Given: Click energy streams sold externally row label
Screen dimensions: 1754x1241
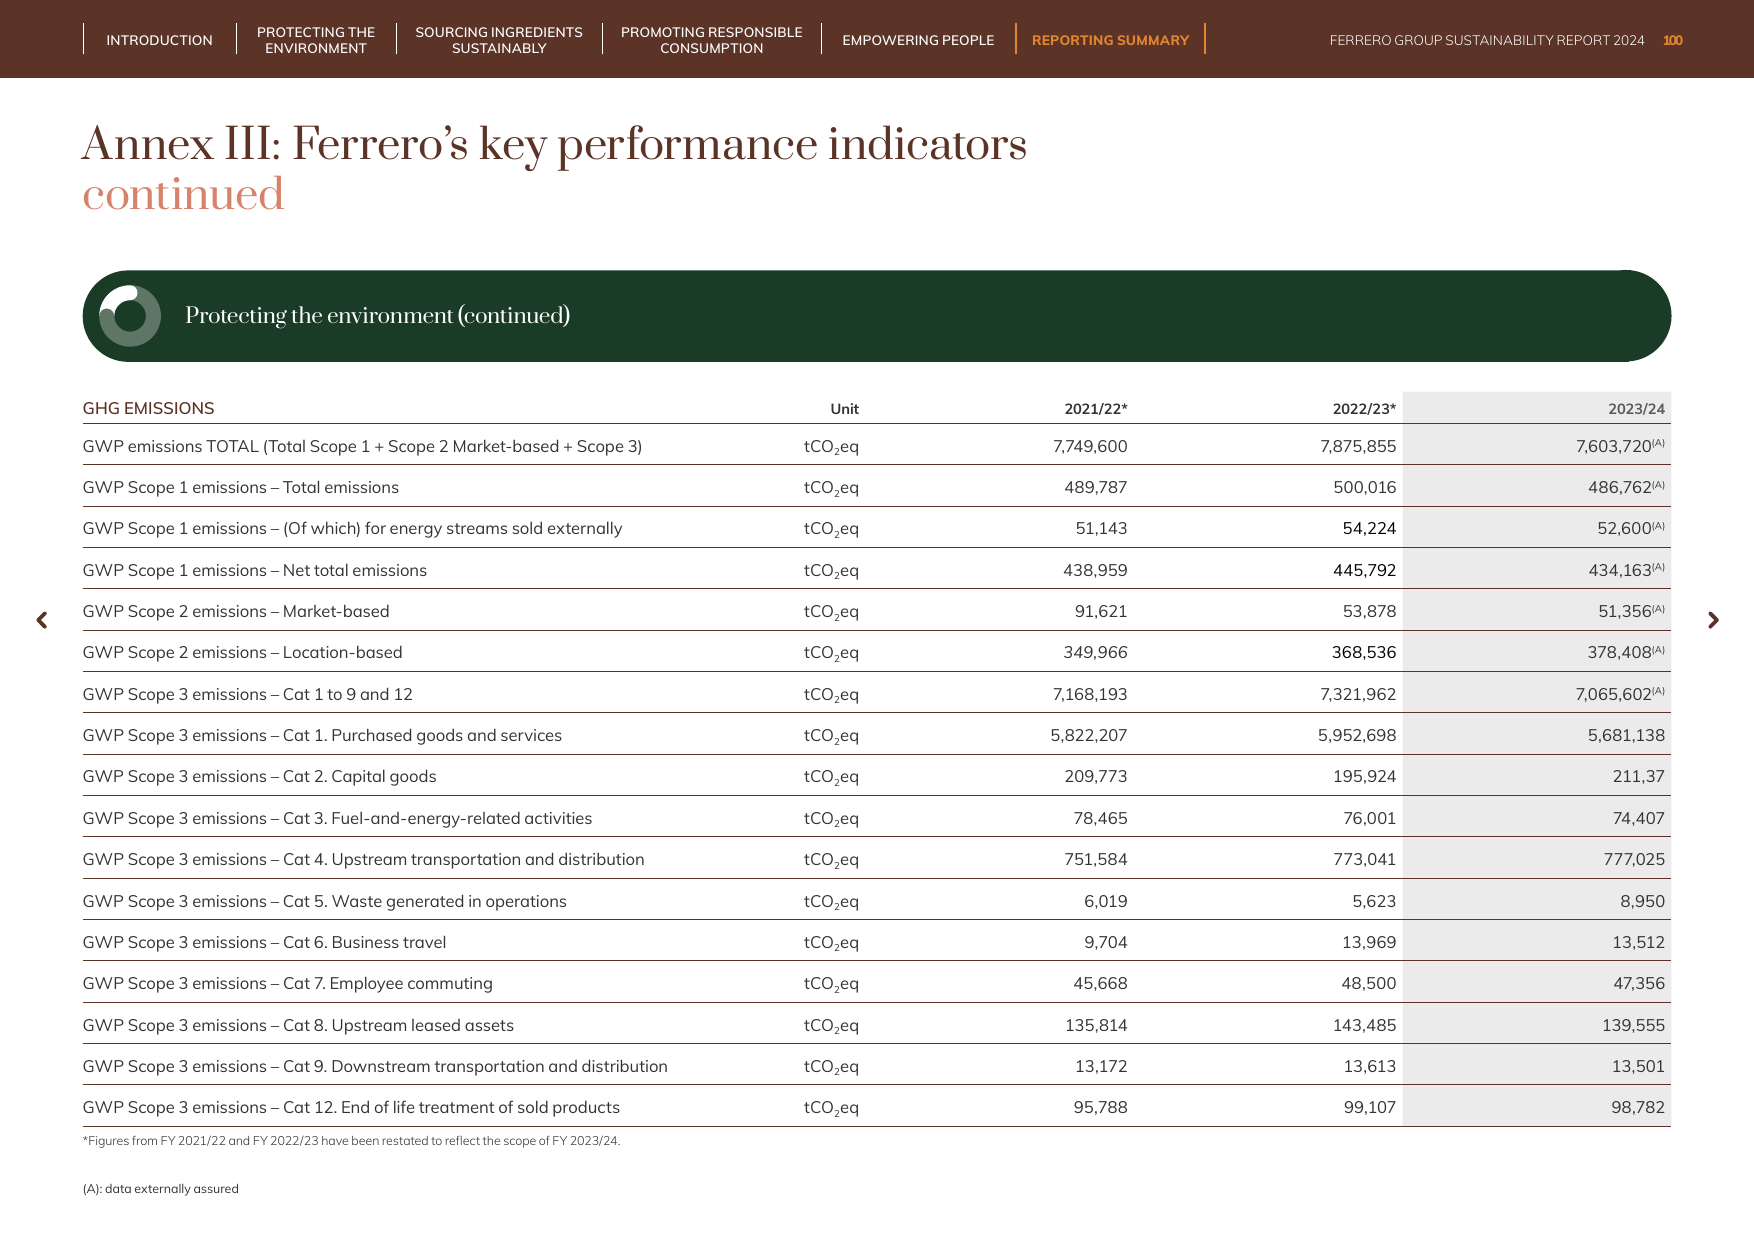Looking at the screenshot, I should pos(352,528).
